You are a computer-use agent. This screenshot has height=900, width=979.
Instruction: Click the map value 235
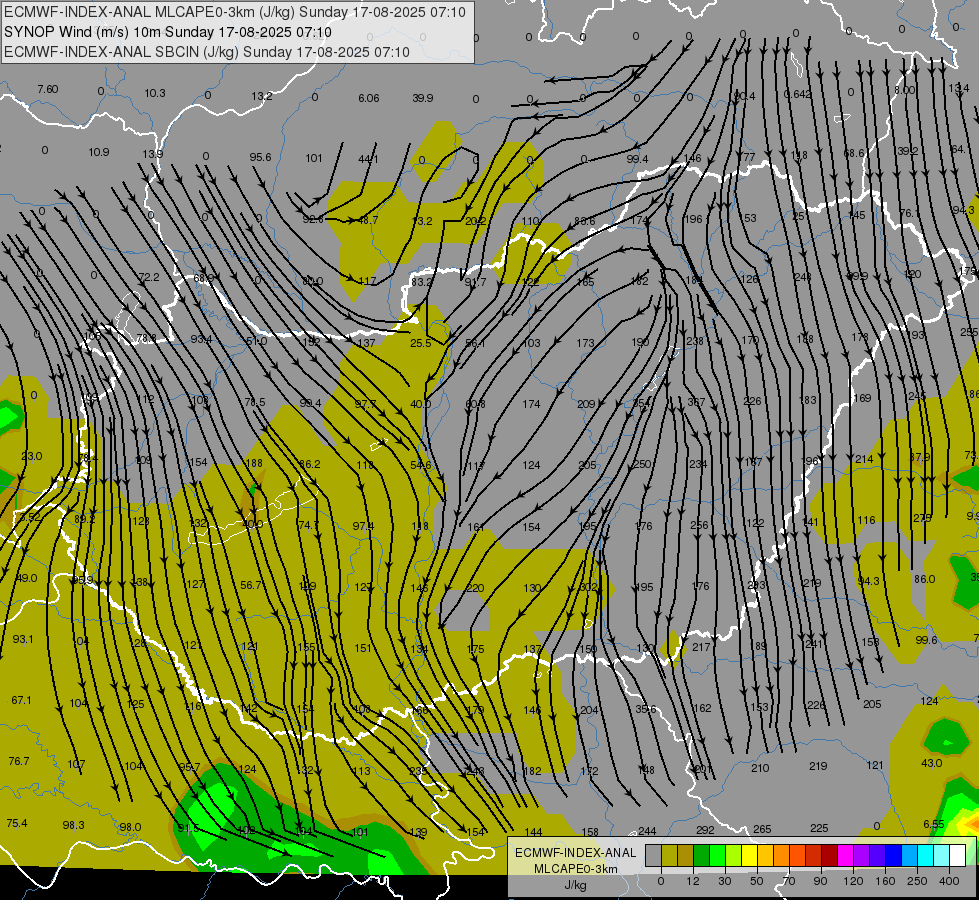tap(418, 771)
